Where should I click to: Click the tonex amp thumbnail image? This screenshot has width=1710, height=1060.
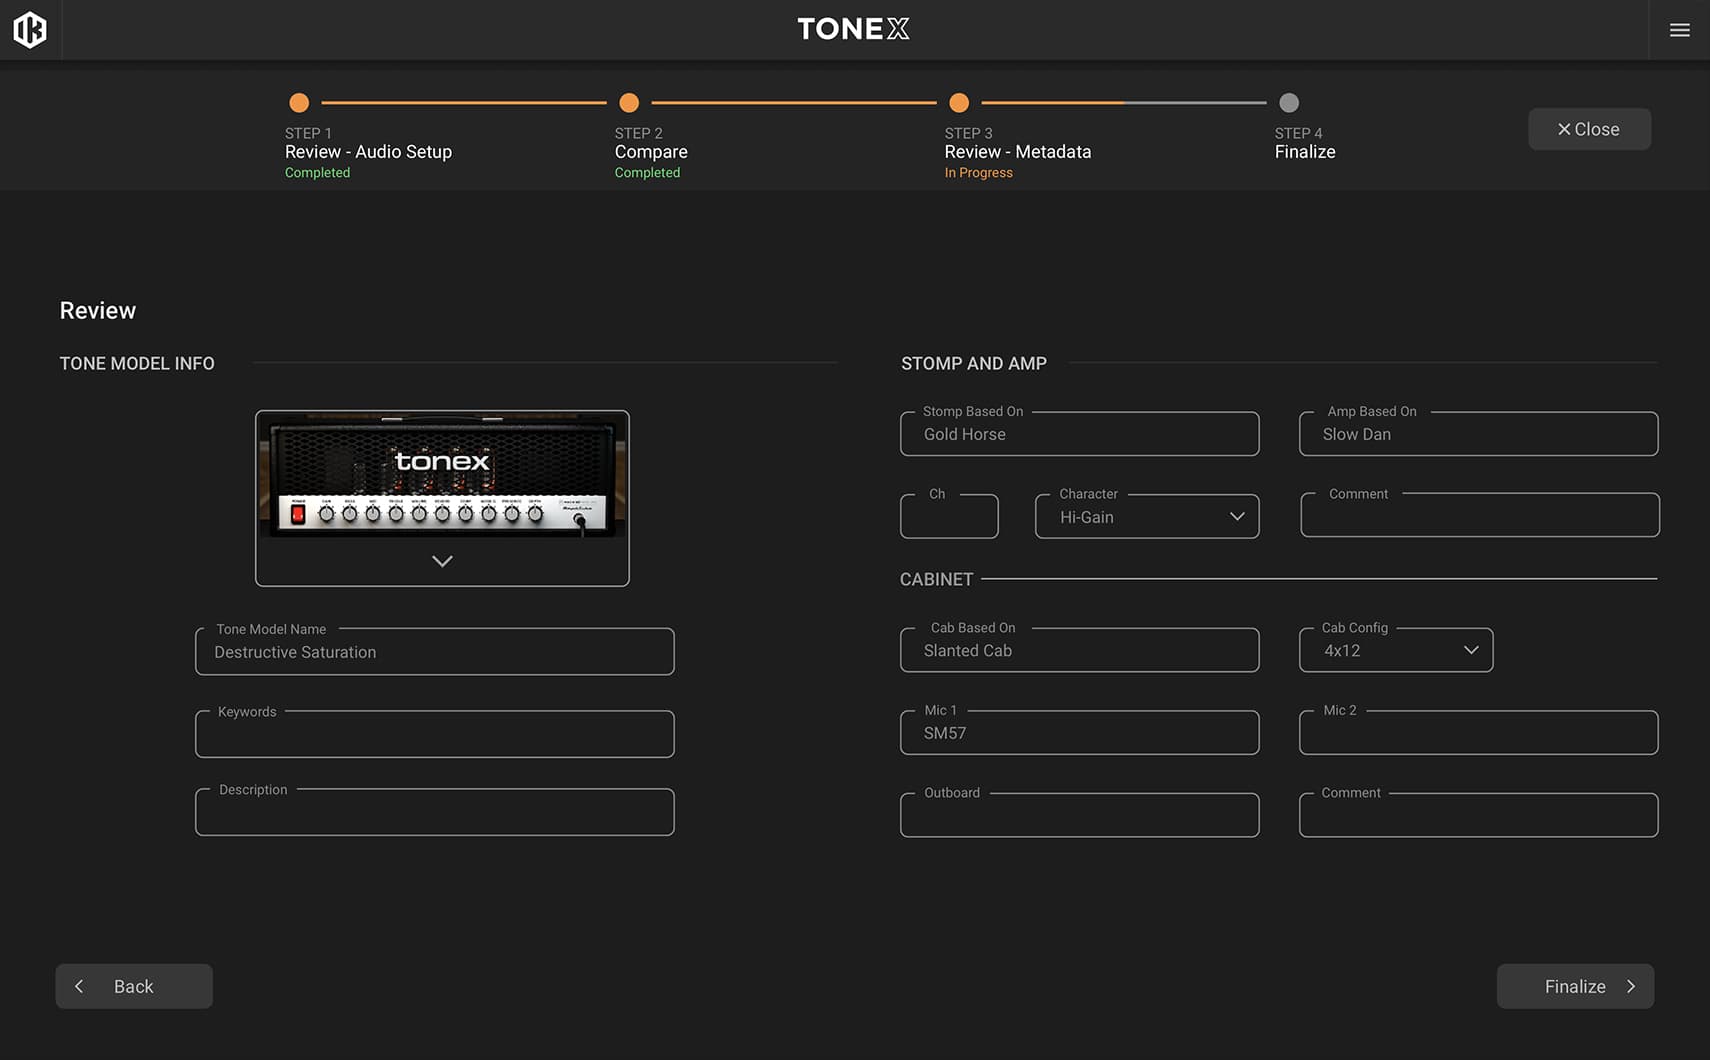(x=442, y=476)
